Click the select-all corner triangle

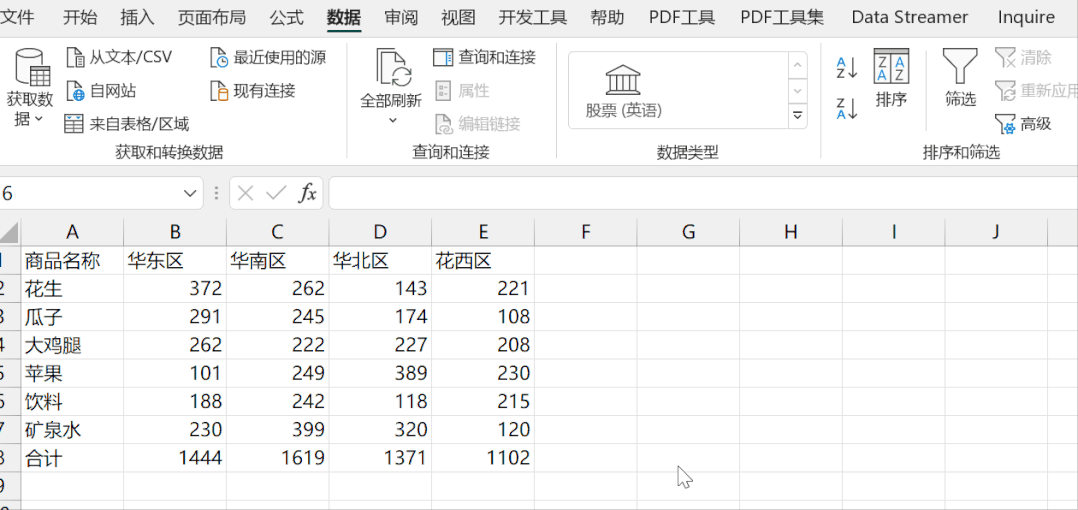click(x=9, y=234)
